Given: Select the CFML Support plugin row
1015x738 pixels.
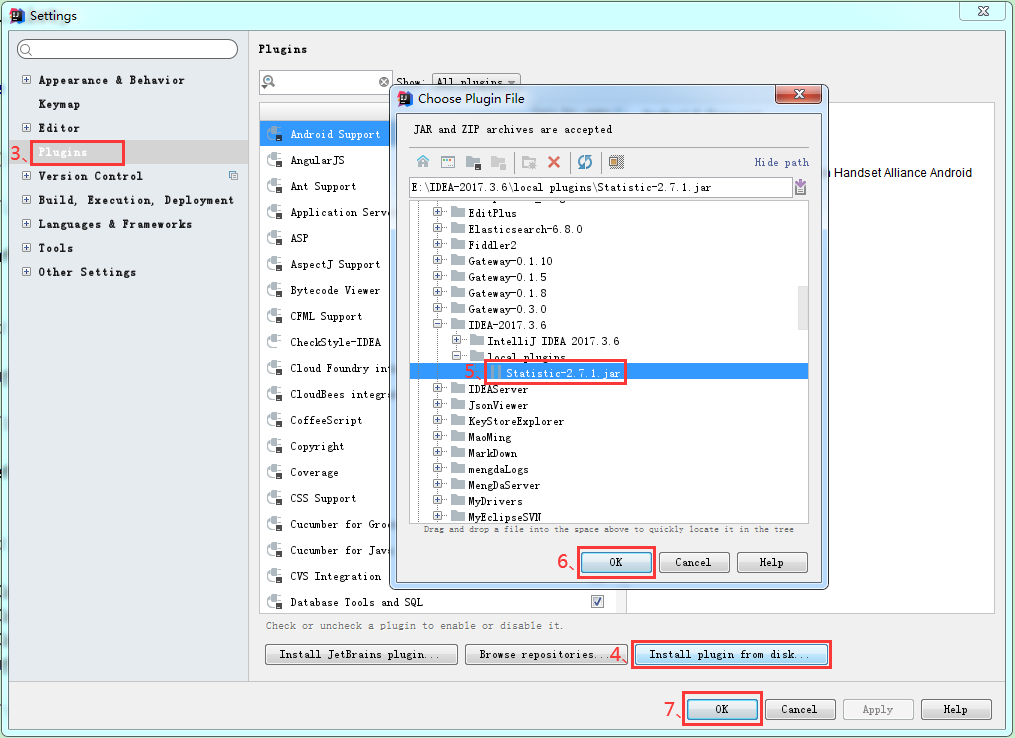Looking at the screenshot, I should (324, 316).
